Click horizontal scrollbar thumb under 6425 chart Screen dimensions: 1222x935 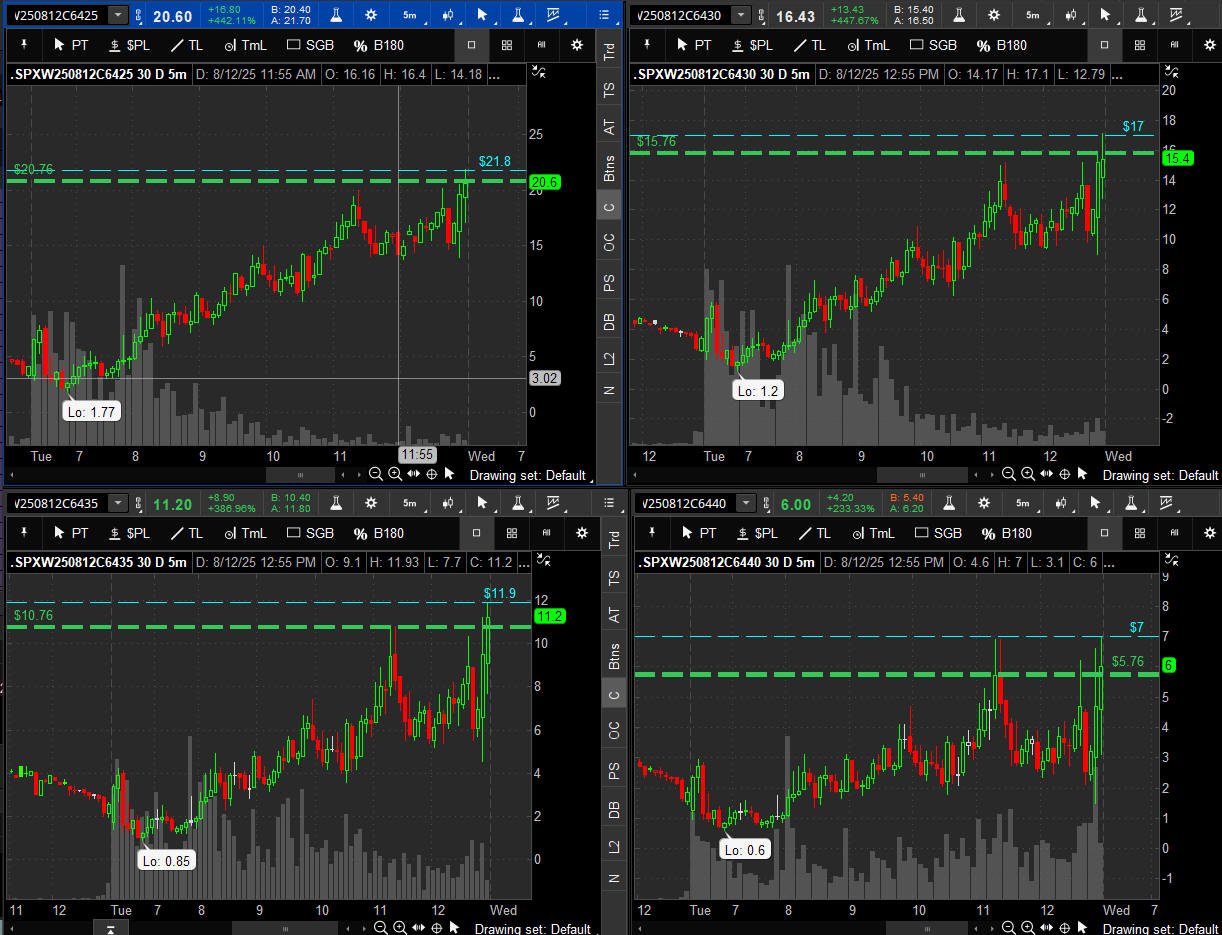click(x=300, y=474)
